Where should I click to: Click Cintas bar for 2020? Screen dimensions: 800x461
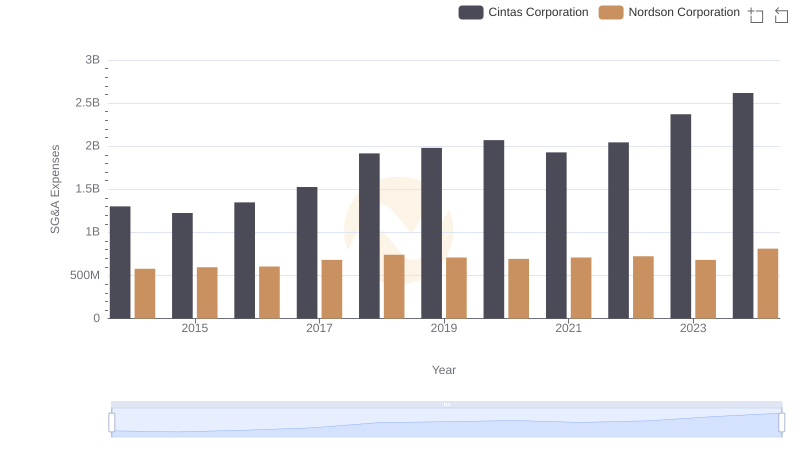[494, 229]
